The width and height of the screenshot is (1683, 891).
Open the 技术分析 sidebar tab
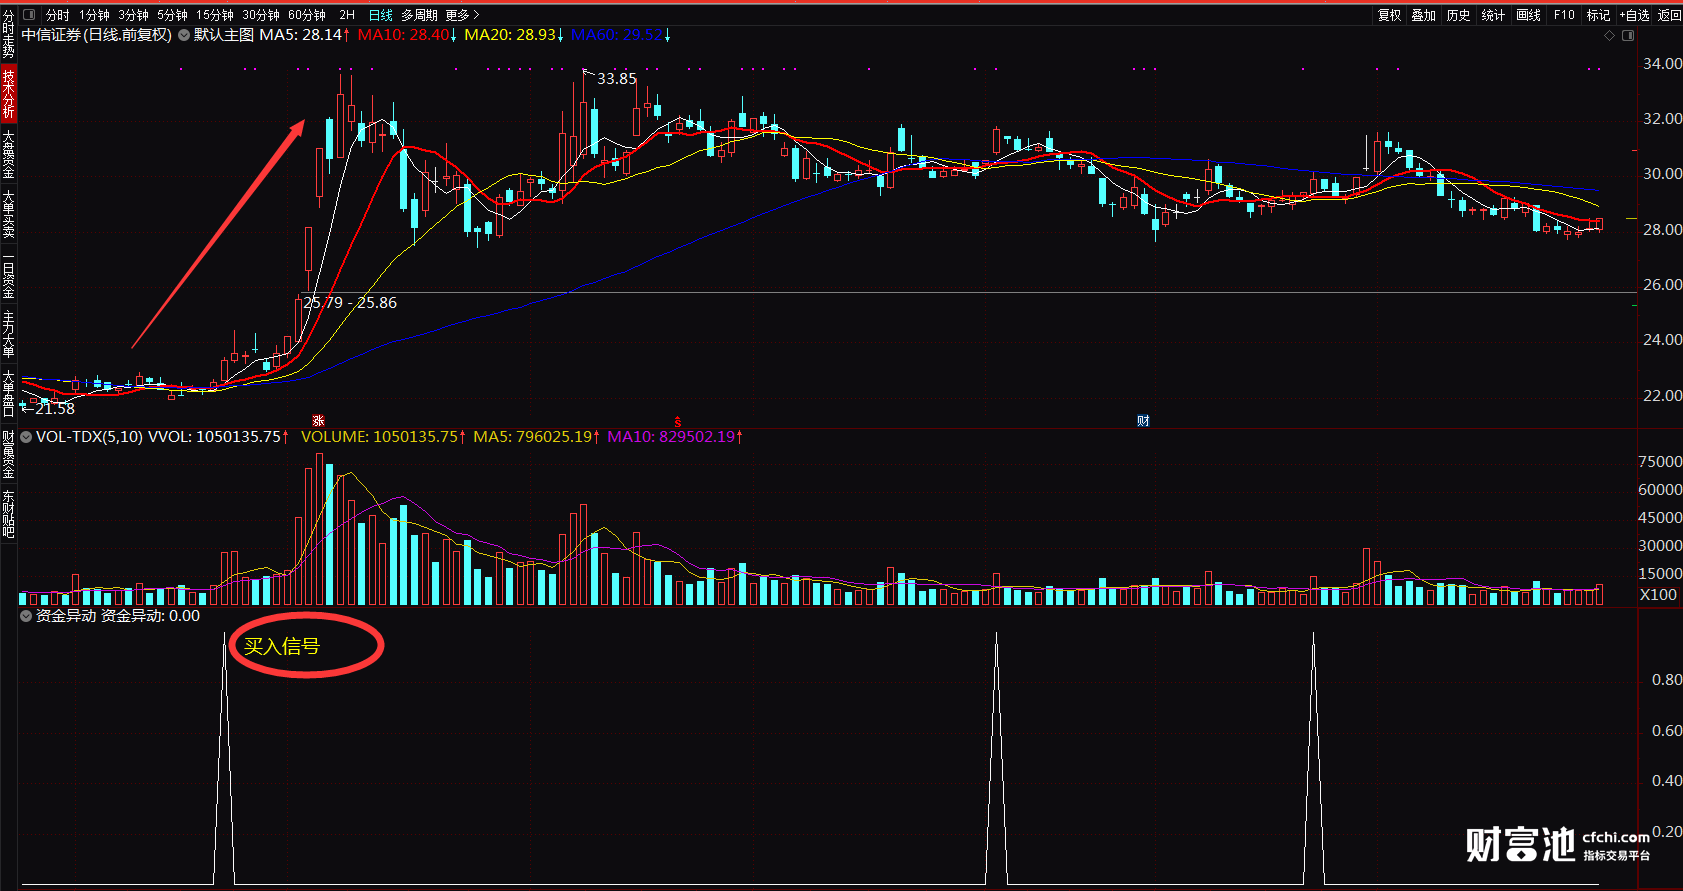pyautogui.click(x=8, y=93)
